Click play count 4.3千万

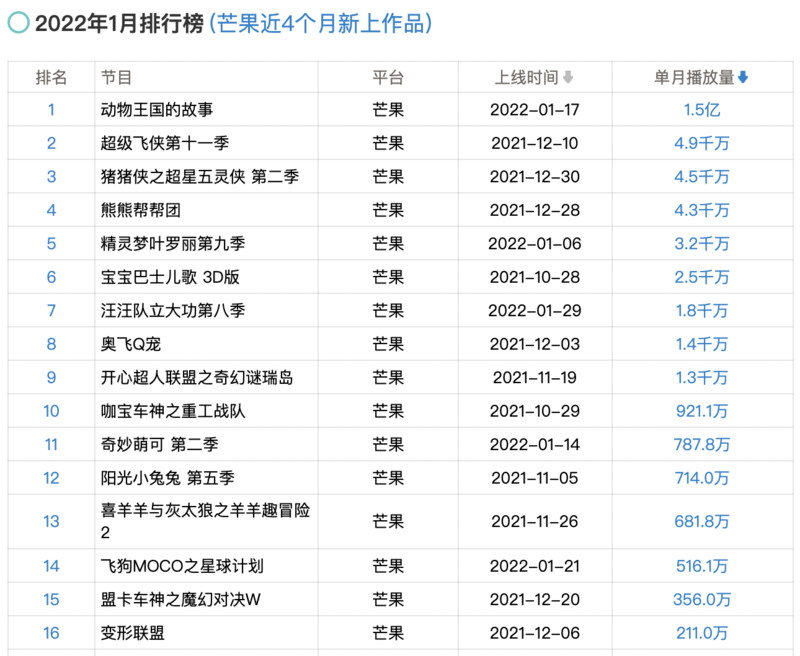(x=702, y=210)
